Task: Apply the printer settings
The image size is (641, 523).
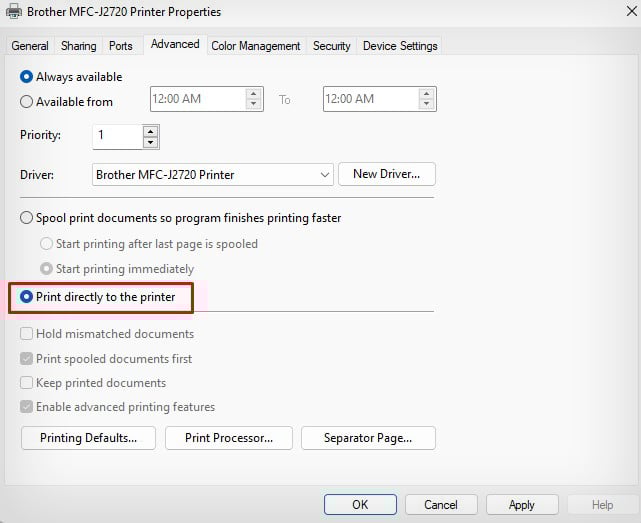Action: coord(522,505)
